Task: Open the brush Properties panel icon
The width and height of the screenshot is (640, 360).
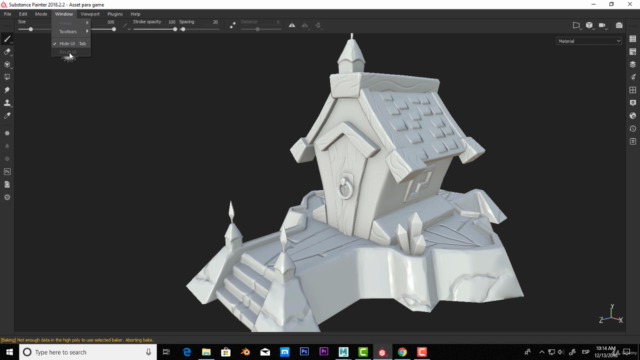Action: click(x=633, y=77)
